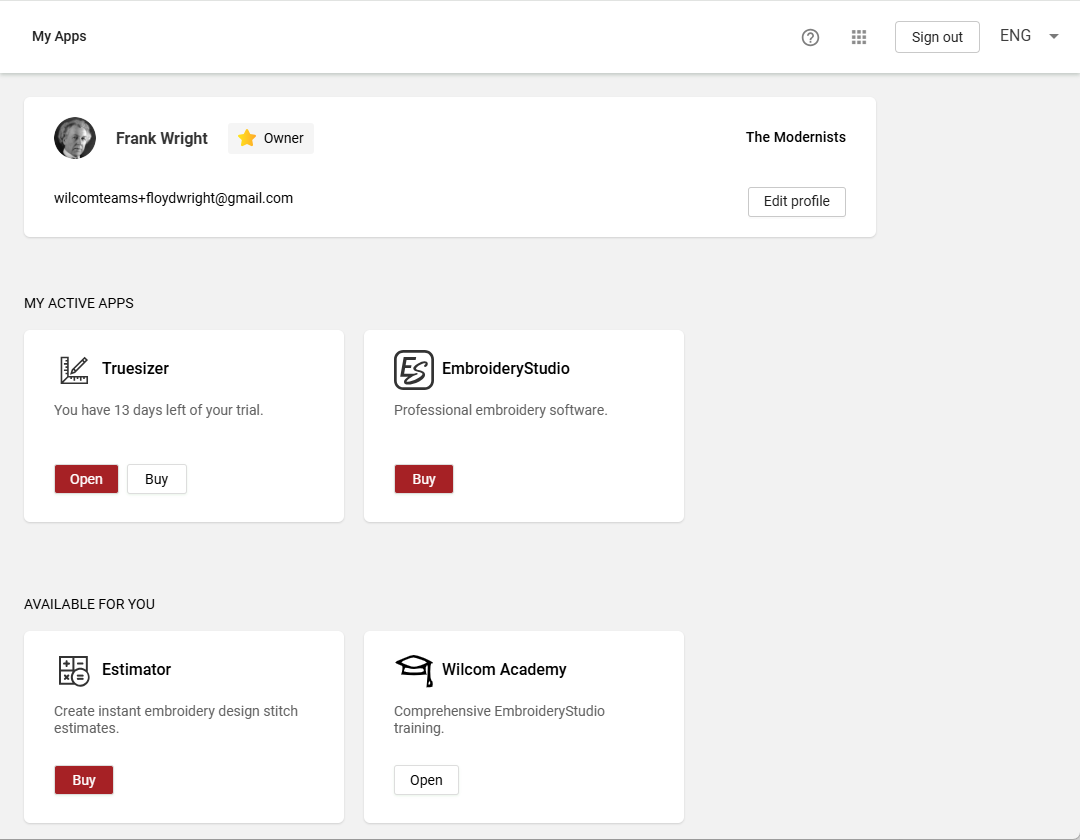Sign out of the account
The image size is (1080, 840).
coord(937,37)
